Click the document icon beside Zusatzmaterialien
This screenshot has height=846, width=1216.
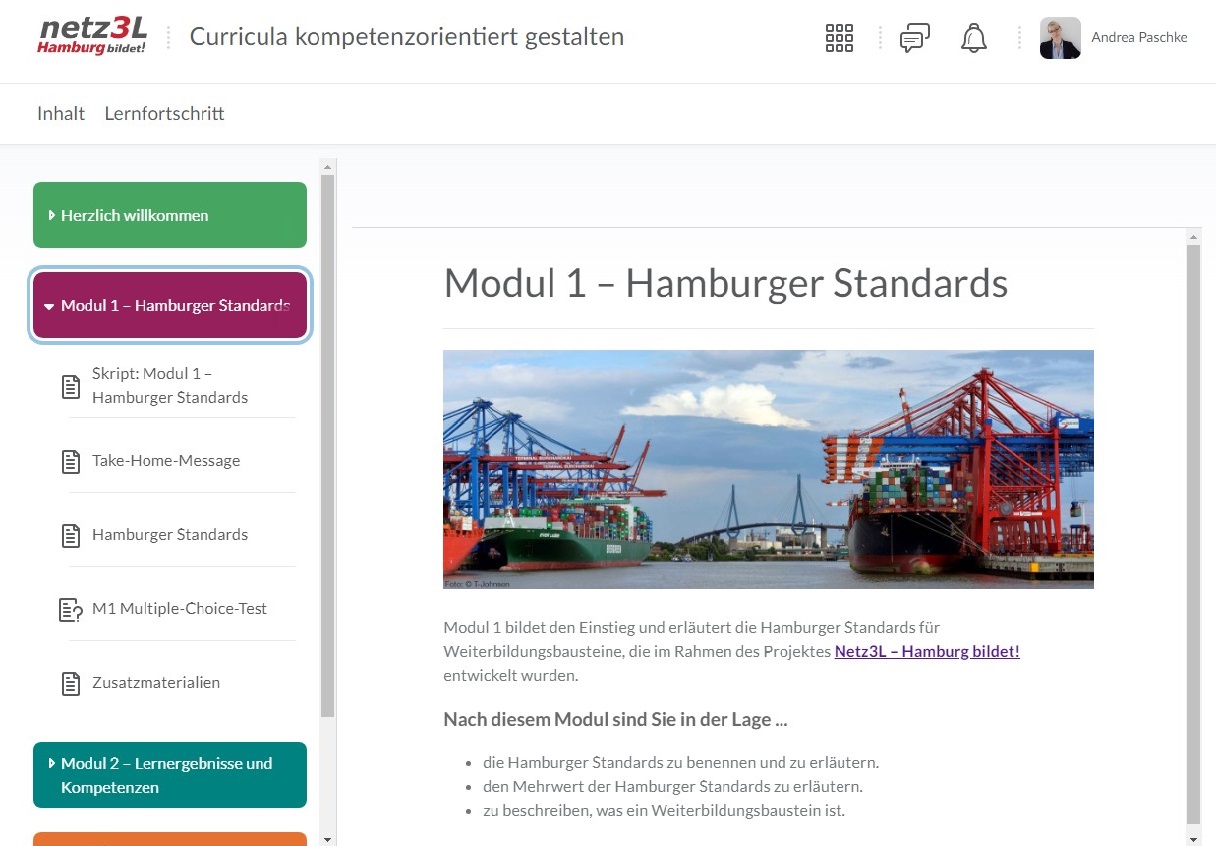[x=71, y=683]
